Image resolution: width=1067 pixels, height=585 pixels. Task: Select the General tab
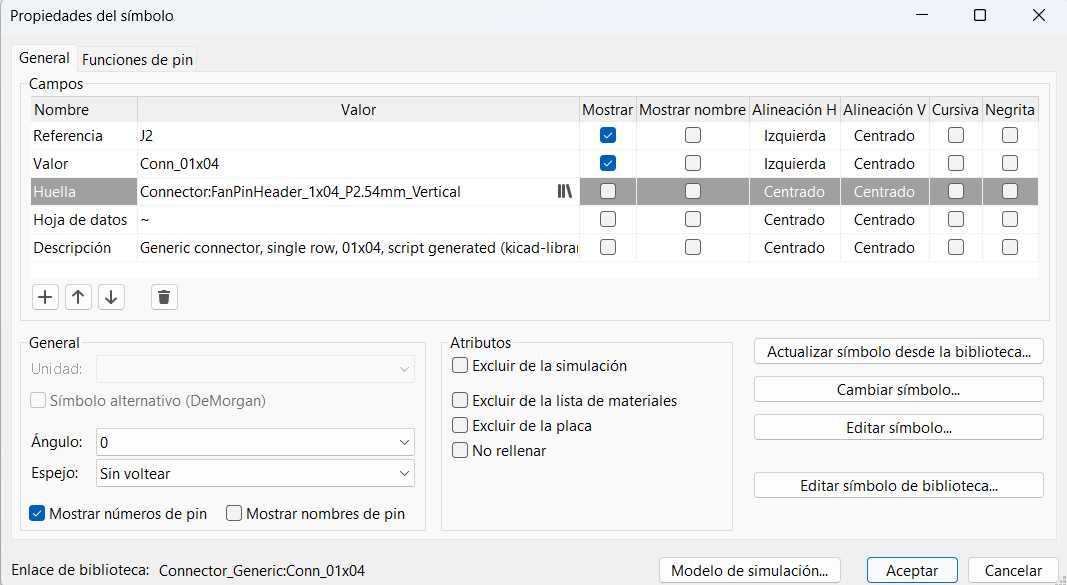[44, 59]
